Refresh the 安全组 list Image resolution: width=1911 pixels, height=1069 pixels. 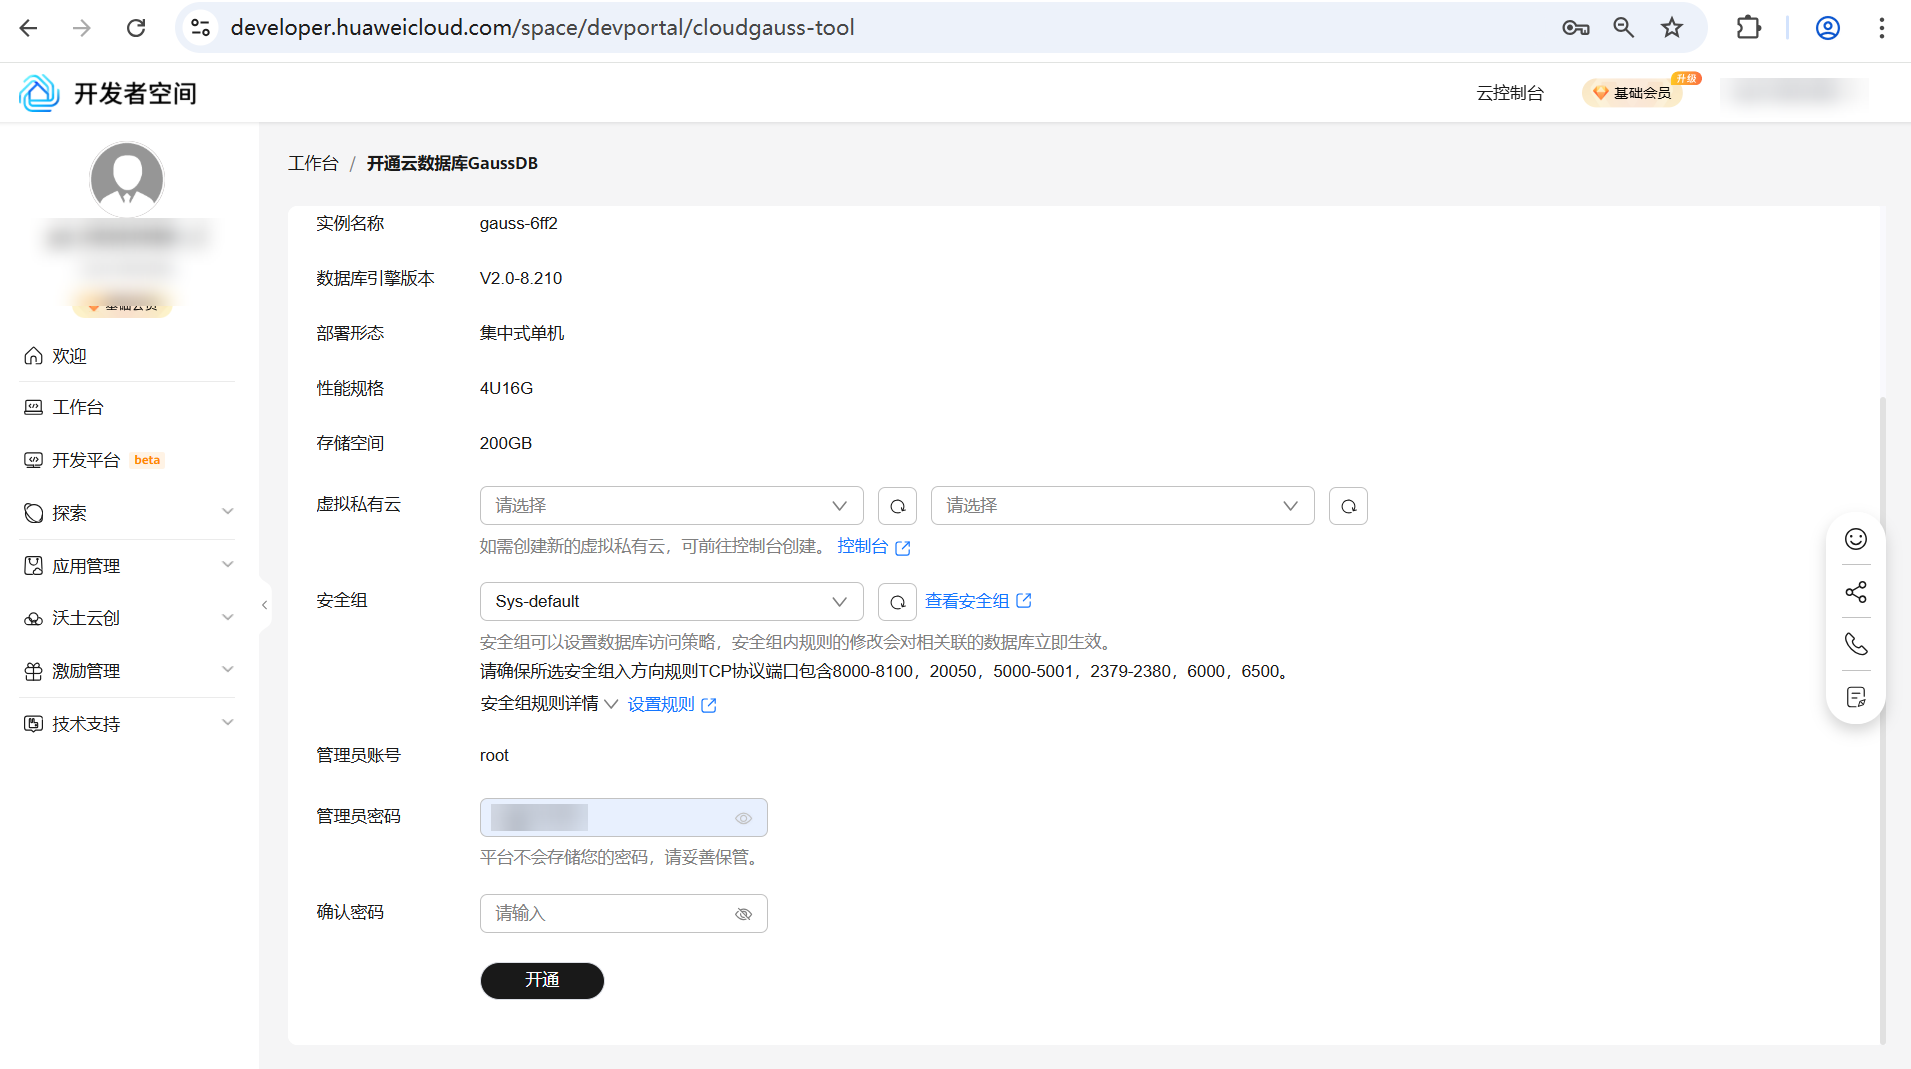(x=897, y=602)
